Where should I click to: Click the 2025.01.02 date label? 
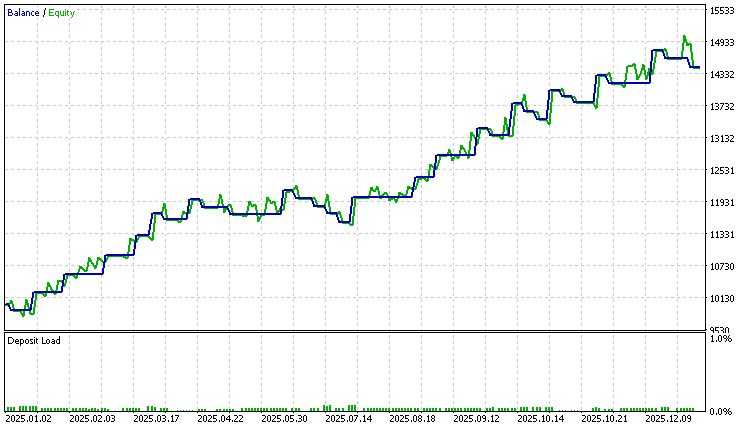28,419
